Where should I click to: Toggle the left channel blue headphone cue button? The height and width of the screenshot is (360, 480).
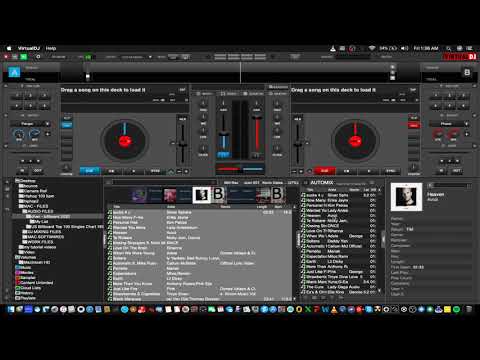point(223,155)
